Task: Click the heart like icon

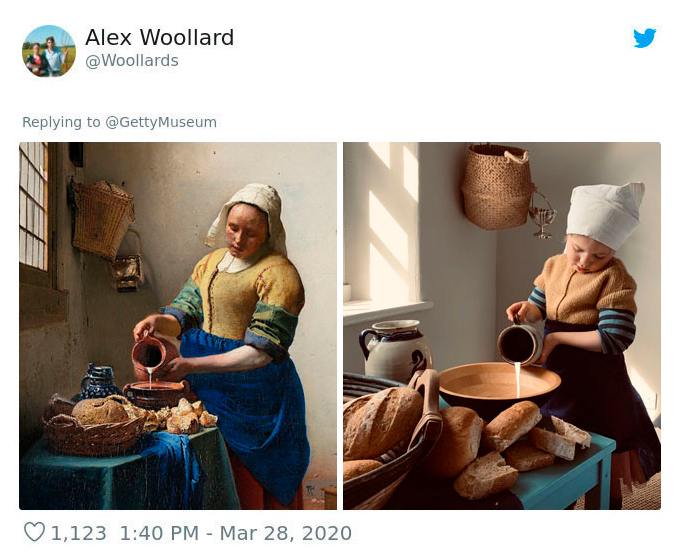Action: [x=34, y=532]
